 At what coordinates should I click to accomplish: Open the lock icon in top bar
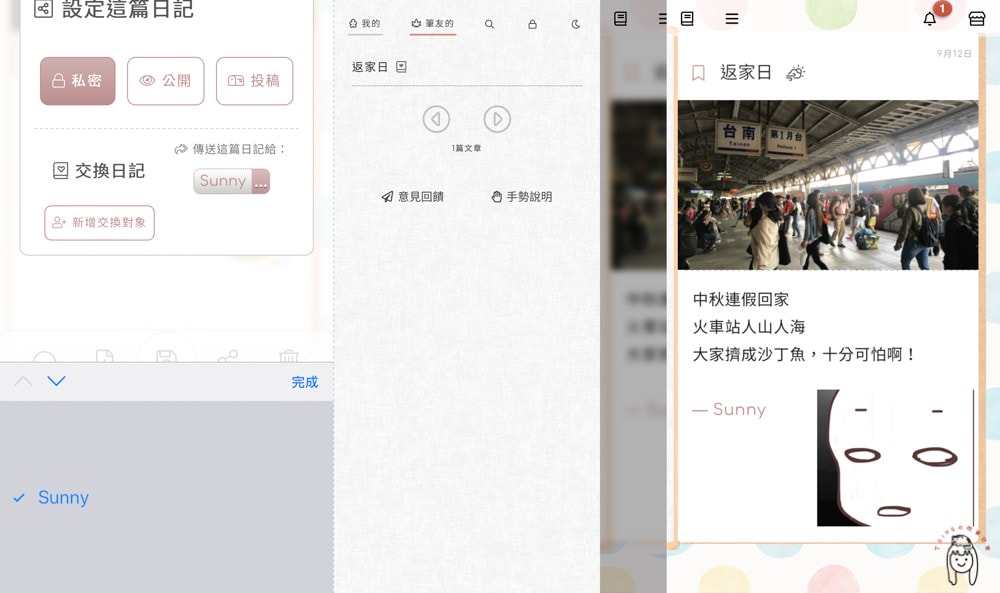[x=532, y=24]
